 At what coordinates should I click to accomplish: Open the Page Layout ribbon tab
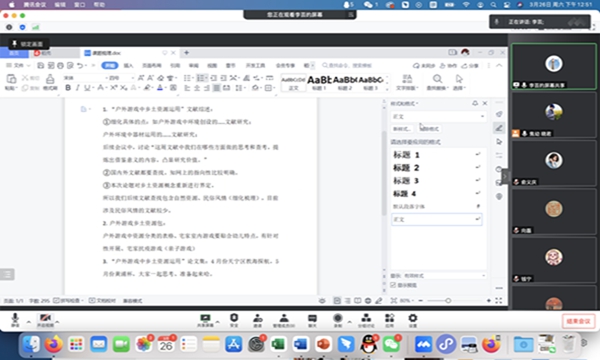tap(152, 65)
